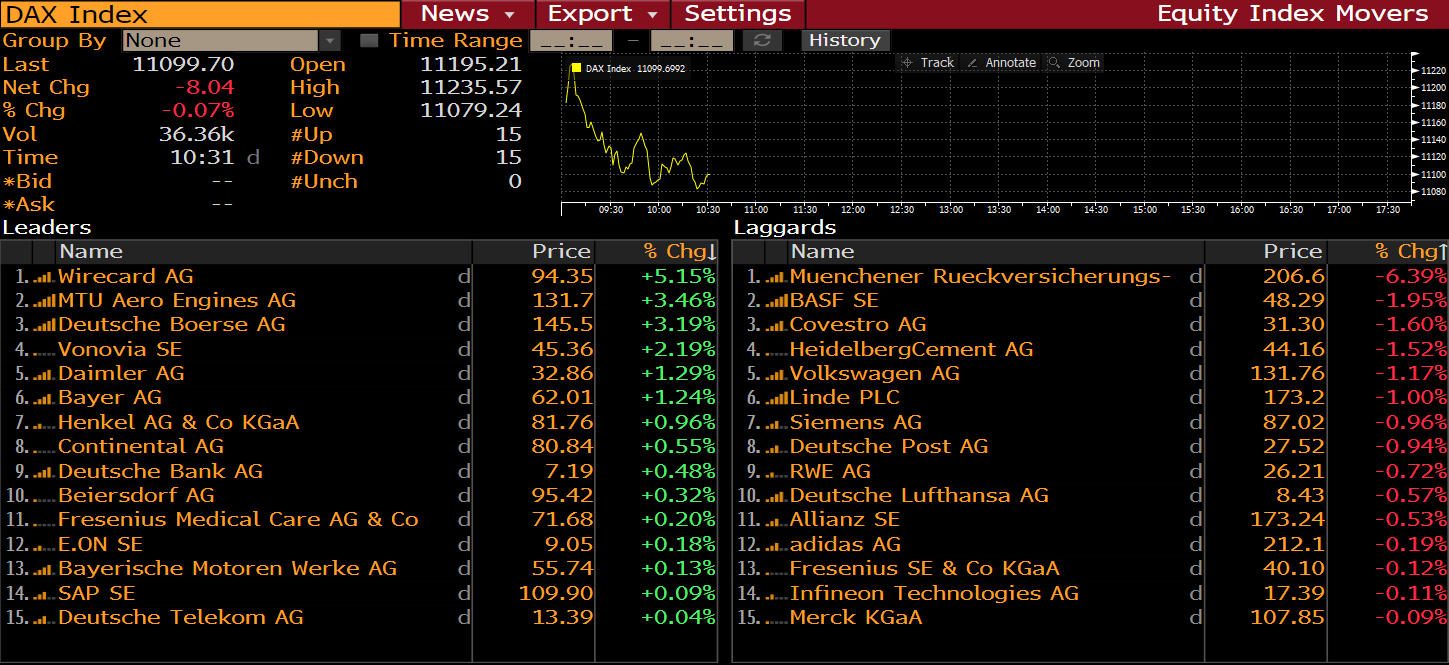Select Bayerische Motoren Werke AG row
Image resolution: width=1449 pixels, height=665 pixels.
(359, 569)
